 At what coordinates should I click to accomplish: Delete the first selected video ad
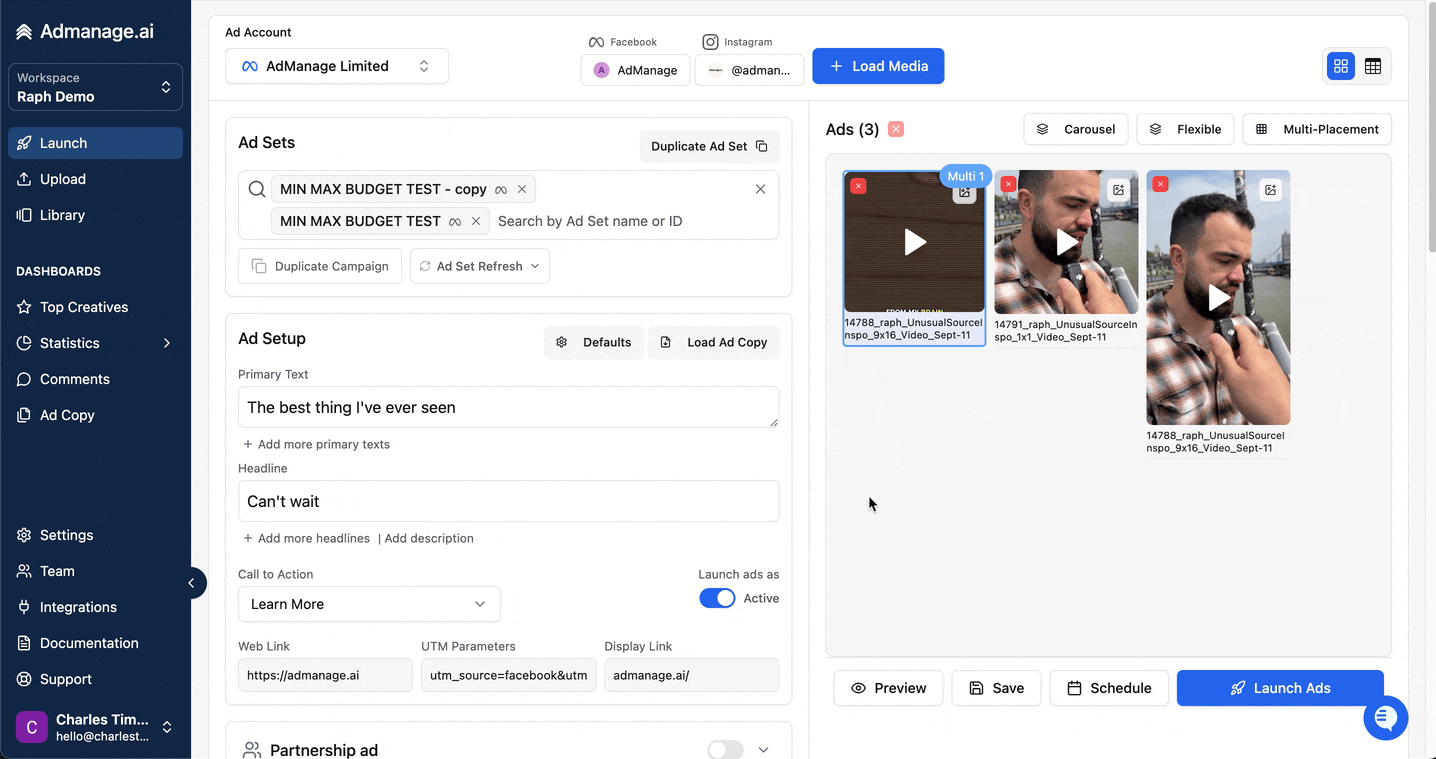(x=858, y=185)
